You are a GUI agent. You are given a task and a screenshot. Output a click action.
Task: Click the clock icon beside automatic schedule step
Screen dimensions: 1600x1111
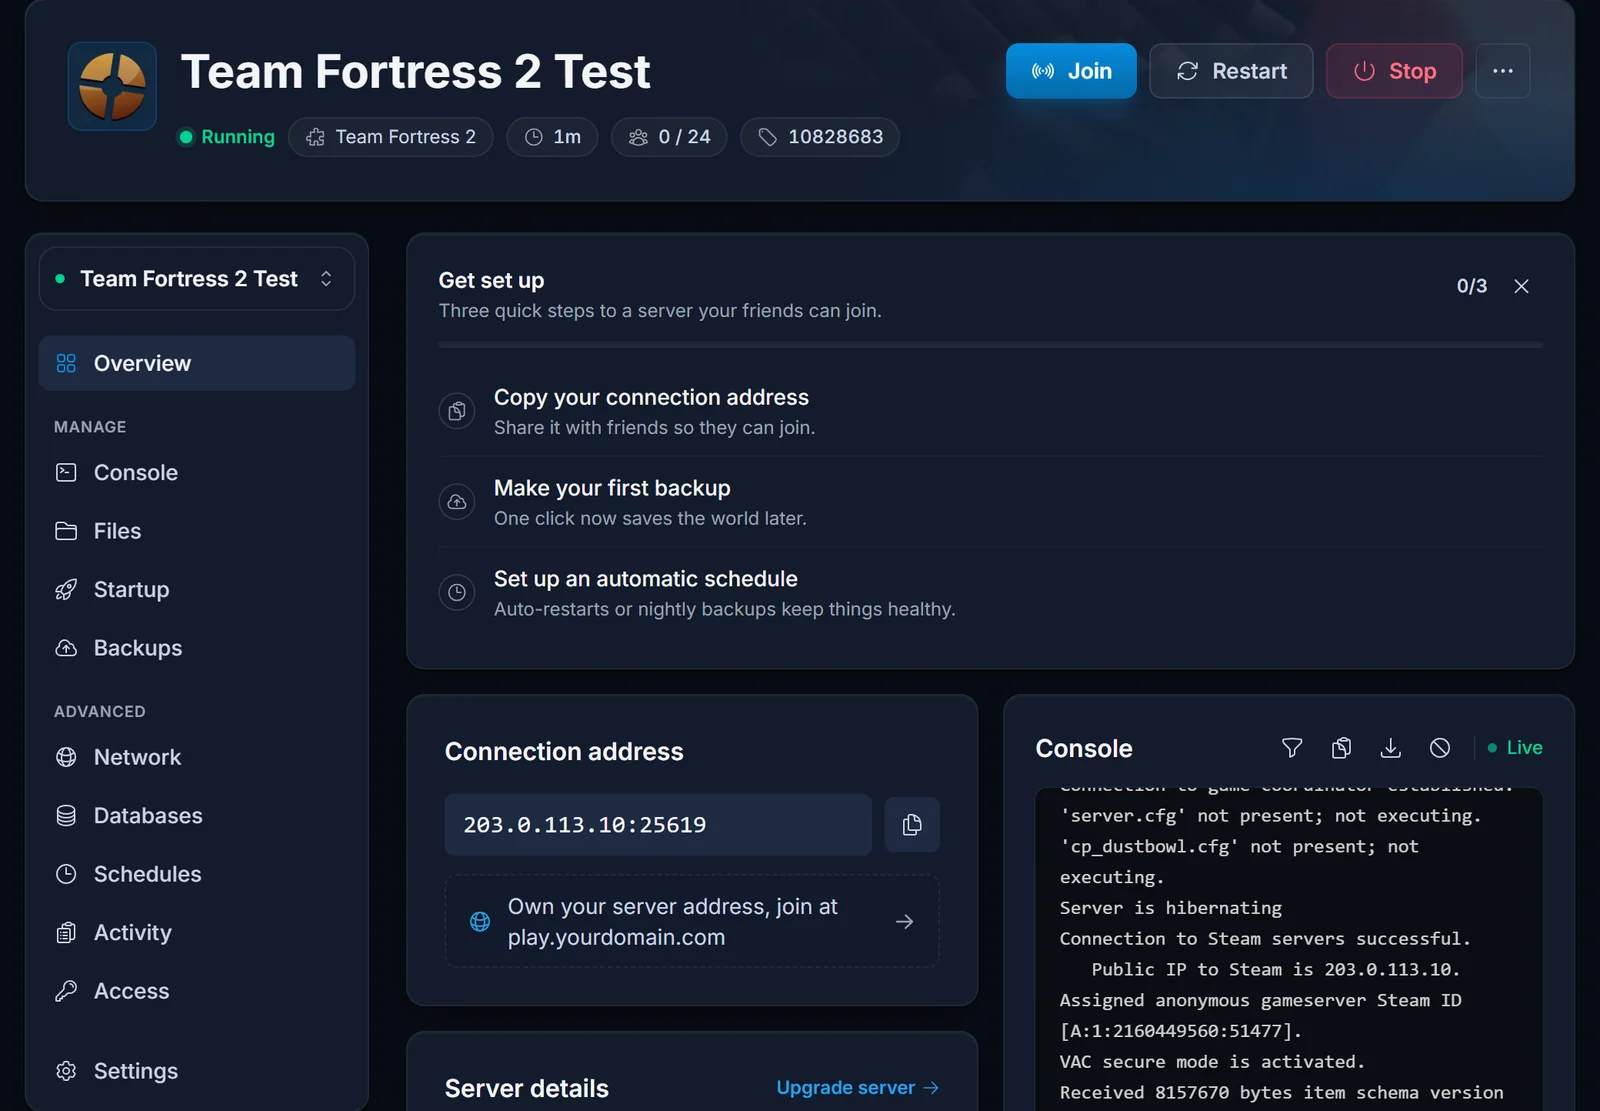[457, 592]
